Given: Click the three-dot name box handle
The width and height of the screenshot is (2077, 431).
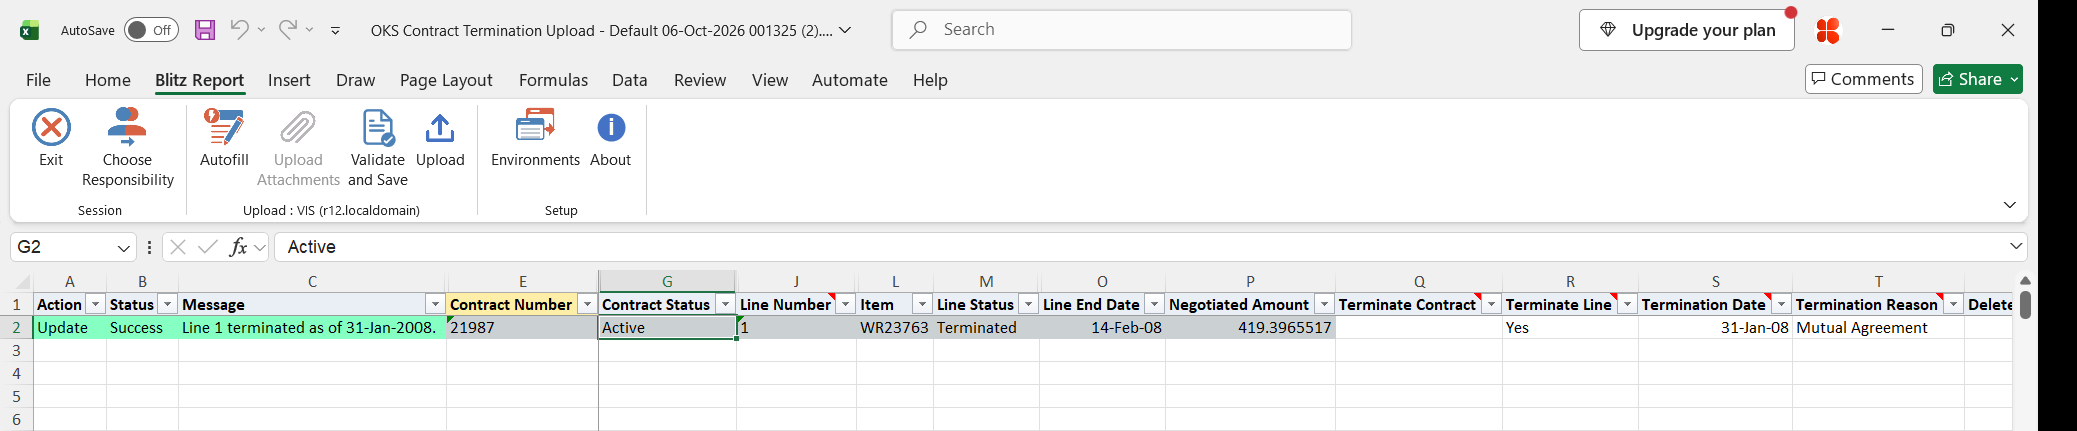Looking at the screenshot, I should tap(149, 247).
